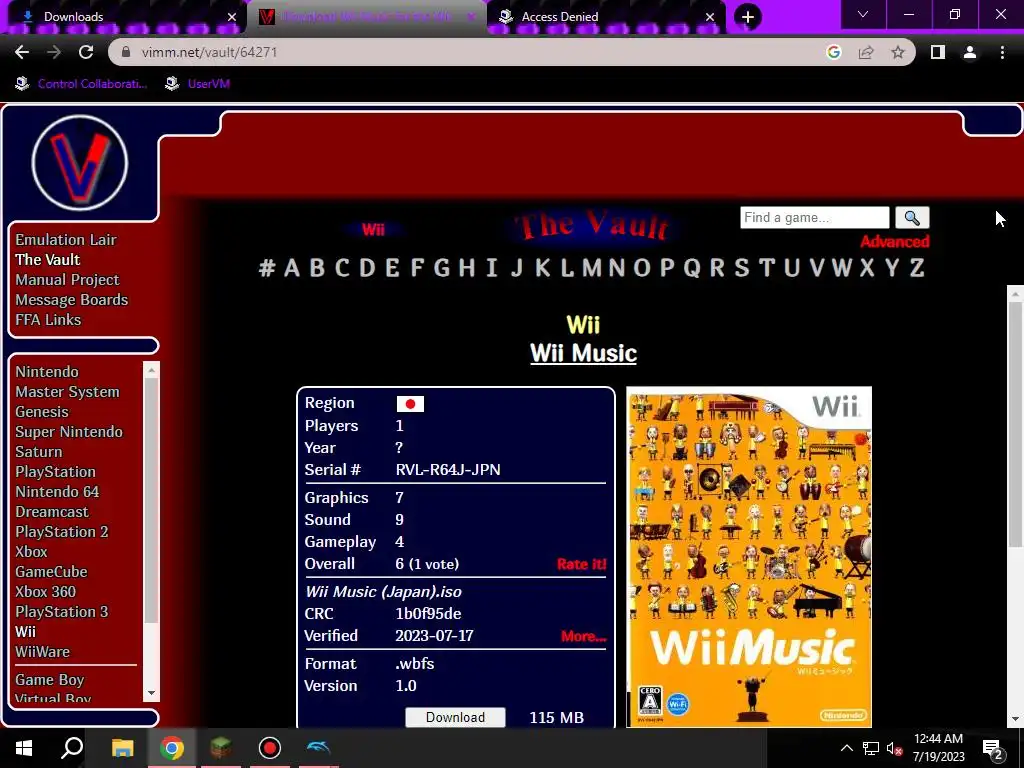This screenshot has width=1024, height=768.
Task: Open Advanced search link
Action: [895, 242]
